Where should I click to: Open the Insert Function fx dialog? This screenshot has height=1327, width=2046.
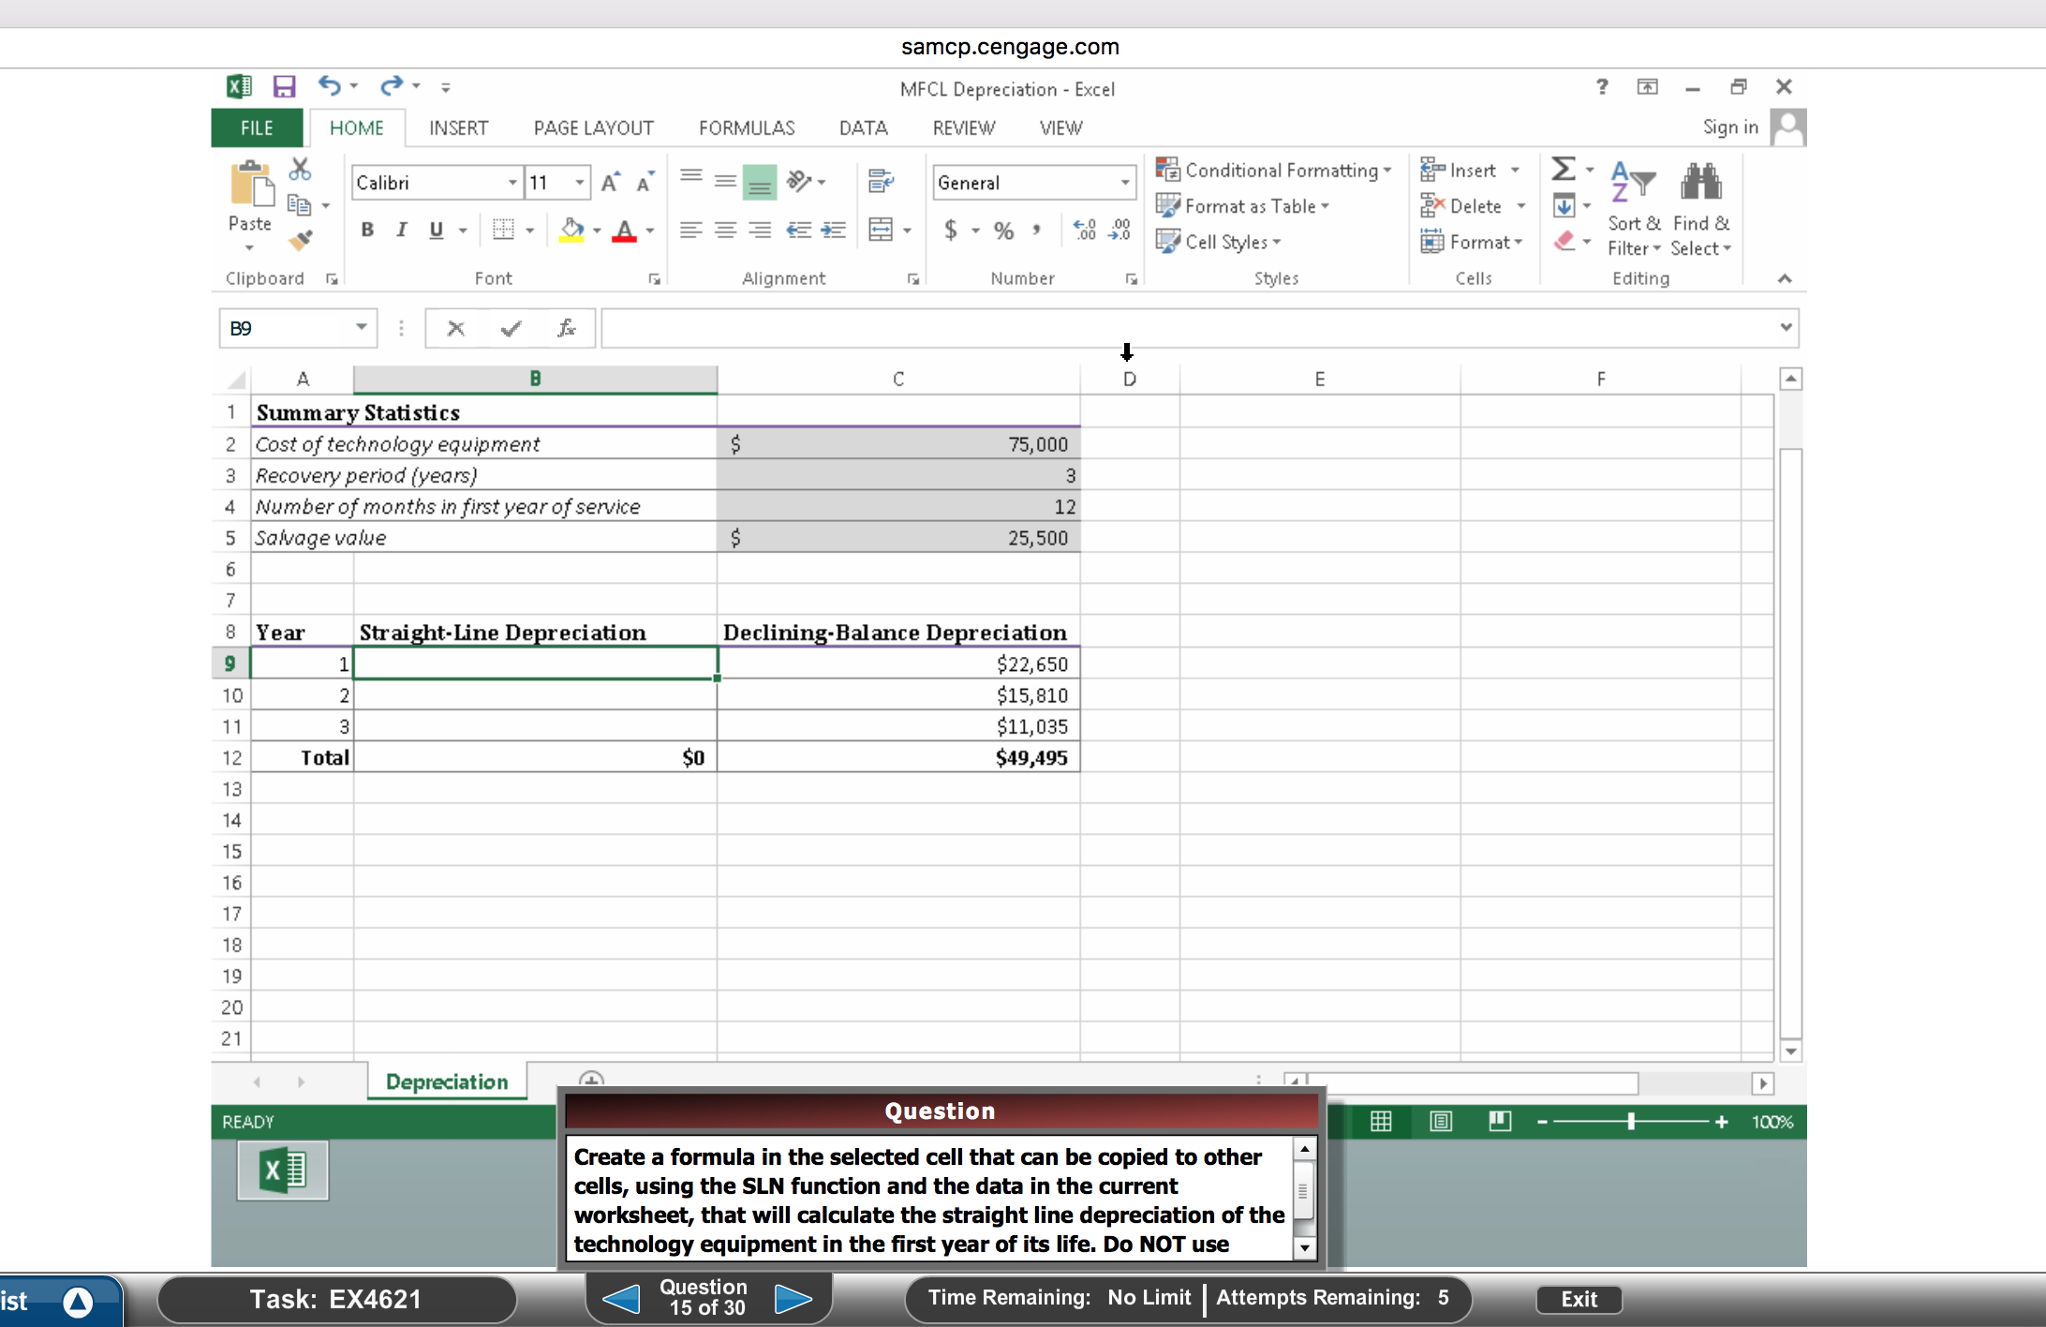coord(565,327)
